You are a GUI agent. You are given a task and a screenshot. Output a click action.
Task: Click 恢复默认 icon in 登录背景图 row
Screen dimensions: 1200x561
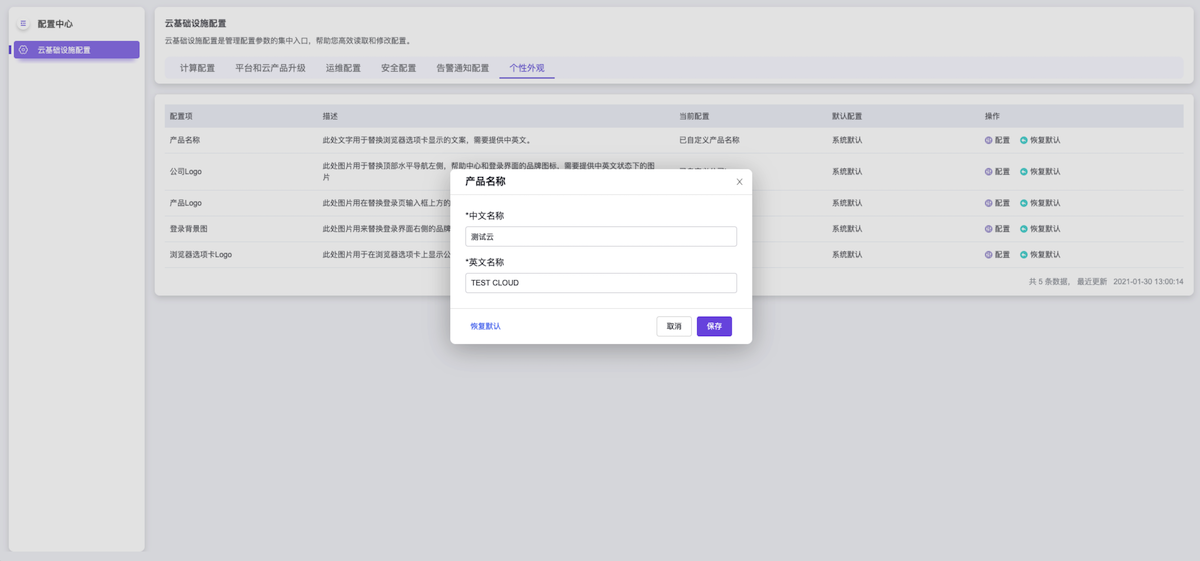1024,229
